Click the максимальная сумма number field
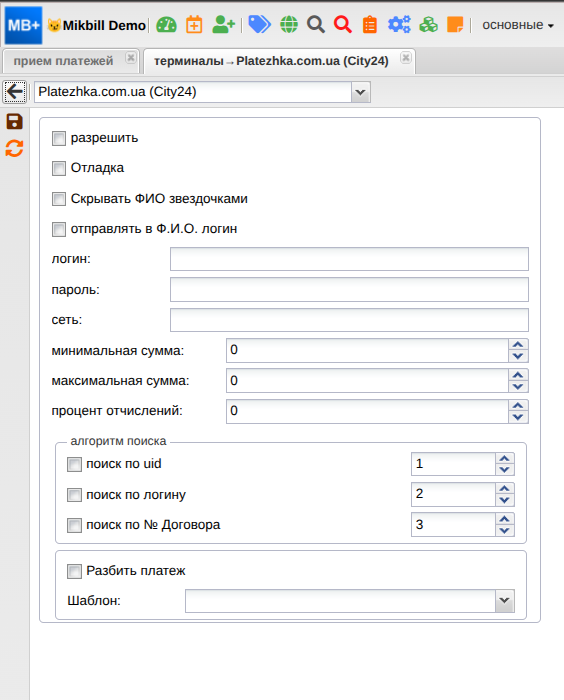This screenshot has height=700, width=564. [x=367, y=381]
